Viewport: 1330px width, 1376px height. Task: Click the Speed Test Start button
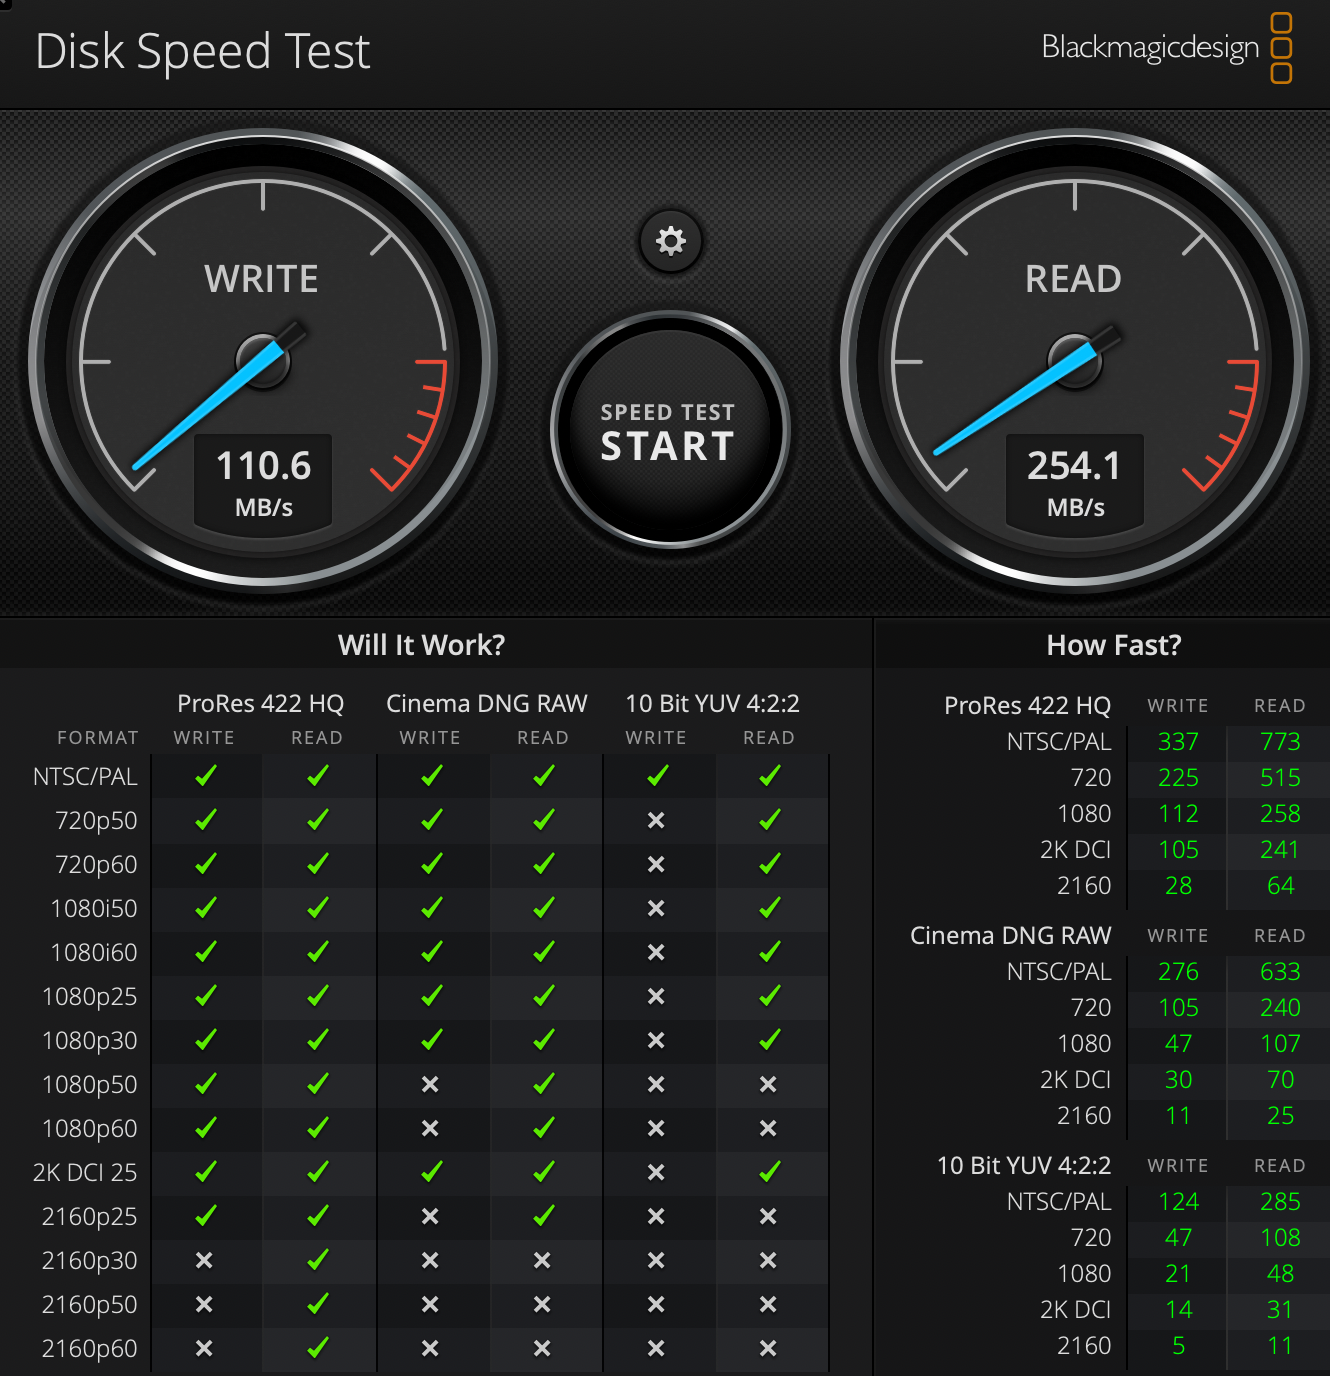tap(669, 431)
